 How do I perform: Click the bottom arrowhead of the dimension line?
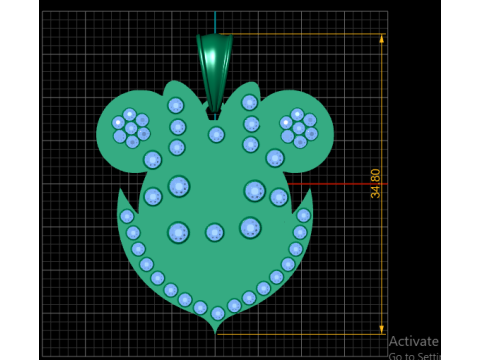(x=382, y=329)
